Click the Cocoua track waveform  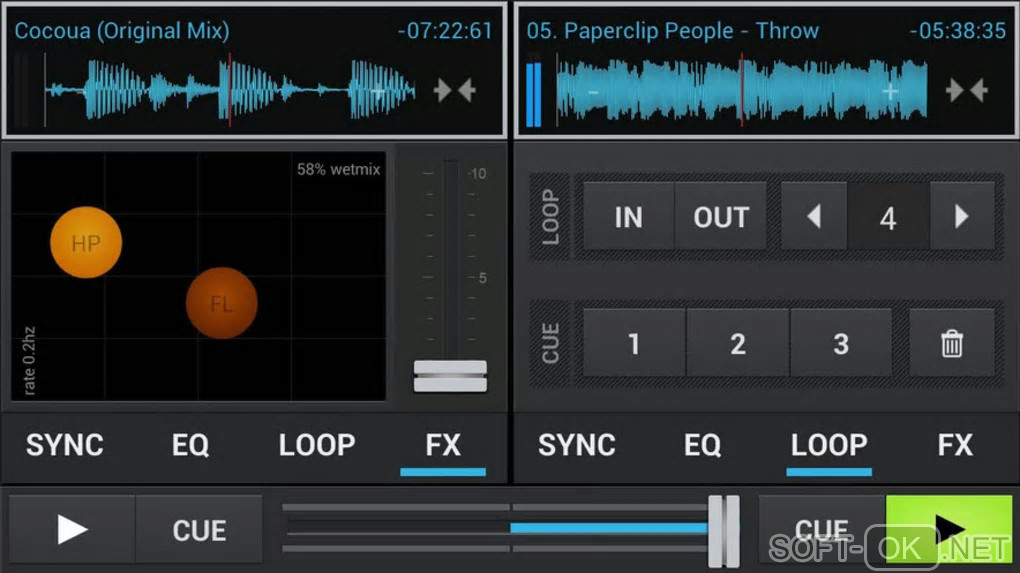[x=230, y=90]
